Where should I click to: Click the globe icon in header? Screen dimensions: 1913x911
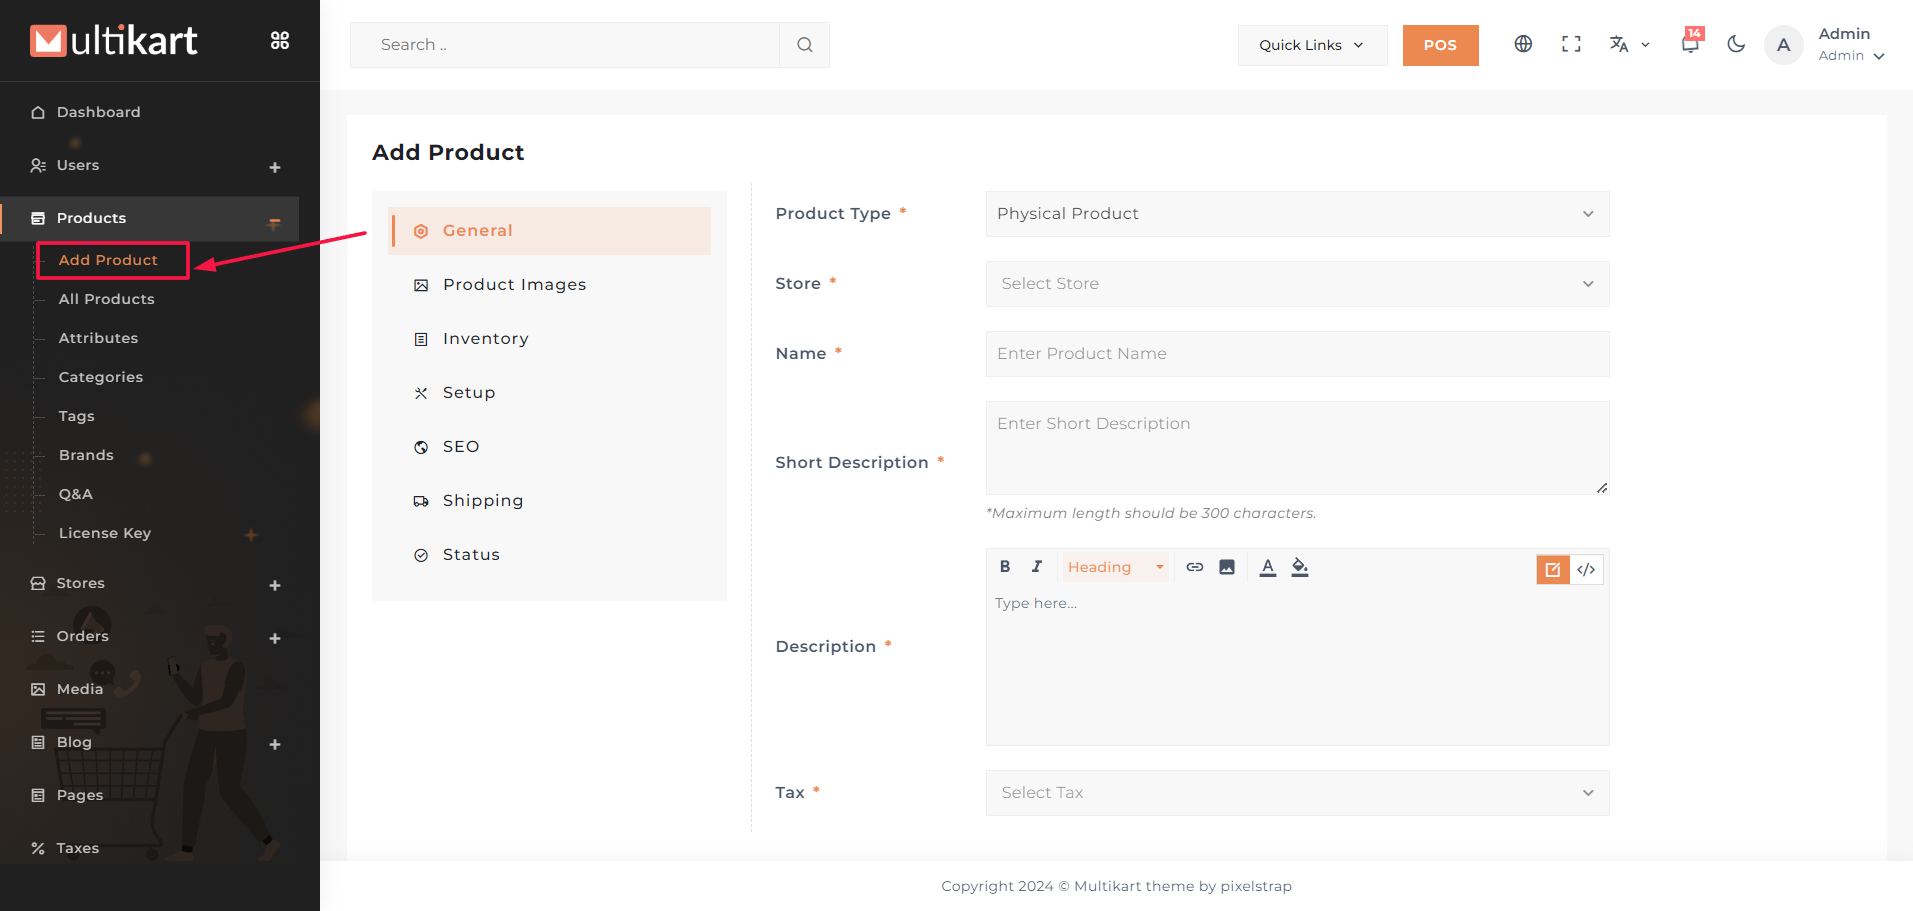tap(1523, 44)
